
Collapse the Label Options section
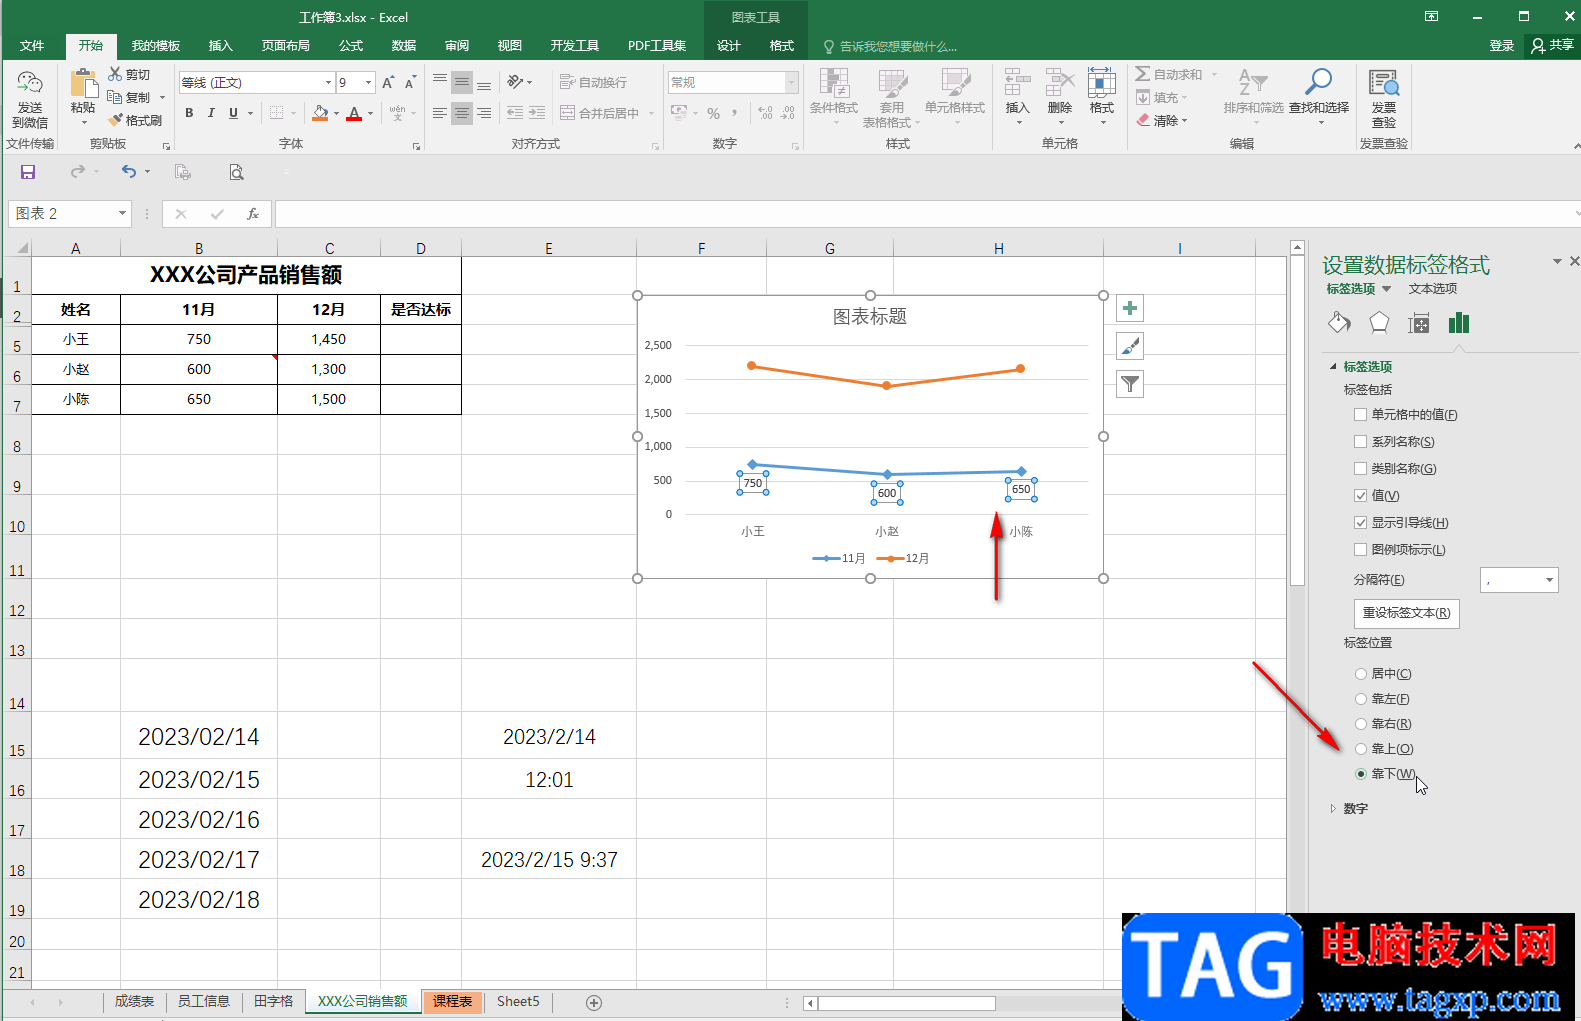1333,367
